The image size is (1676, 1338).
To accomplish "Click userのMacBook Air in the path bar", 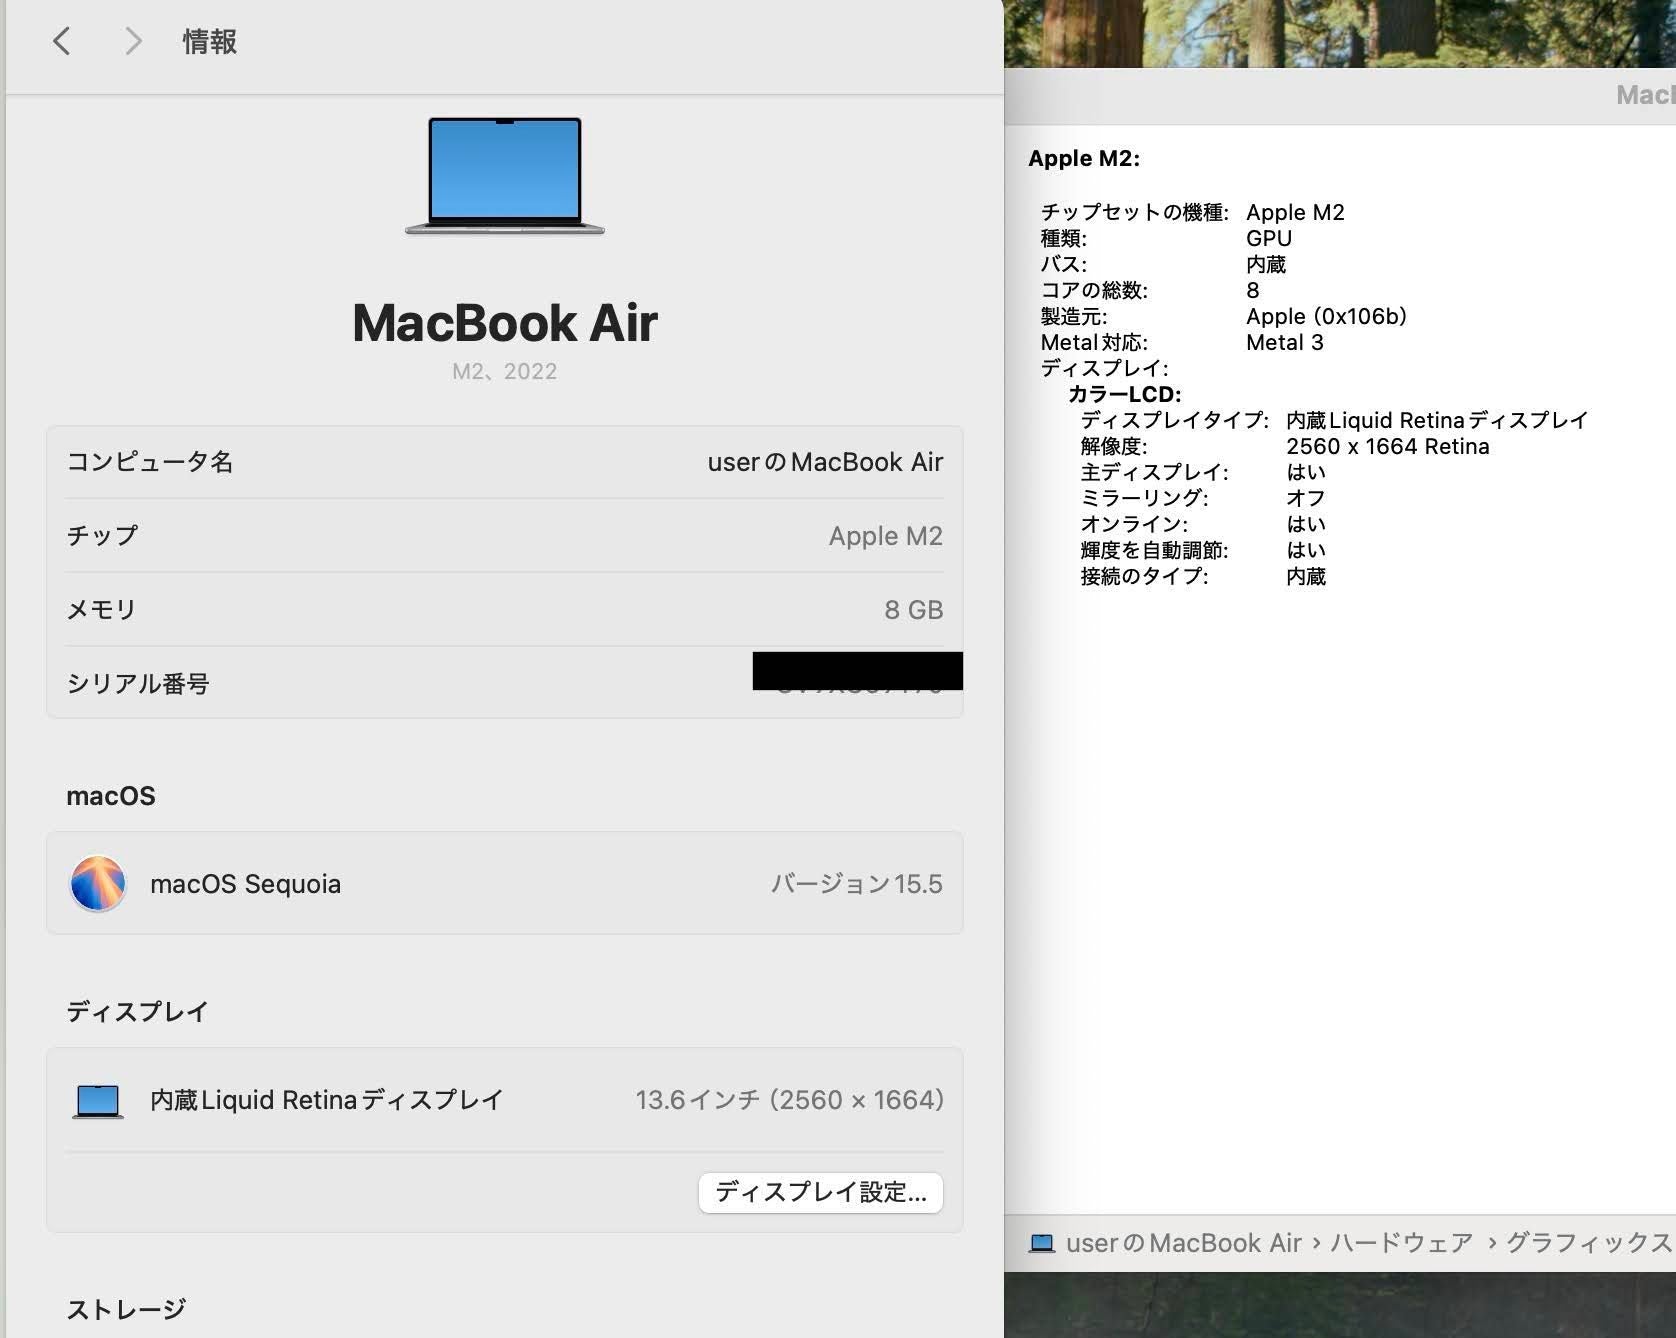I will 1183,1243.
